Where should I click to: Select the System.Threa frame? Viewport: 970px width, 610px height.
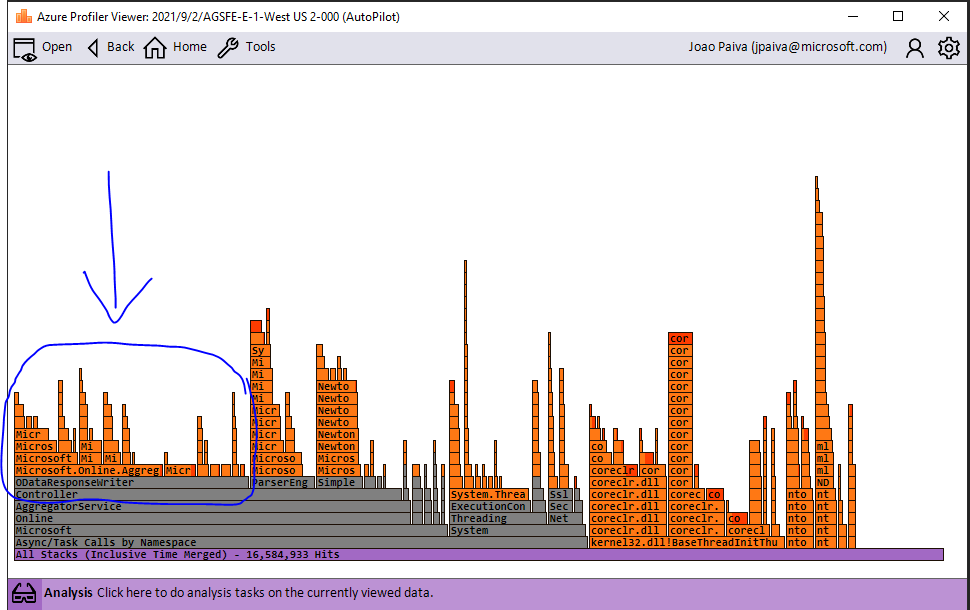pyautogui.click(x=489, y=494)
